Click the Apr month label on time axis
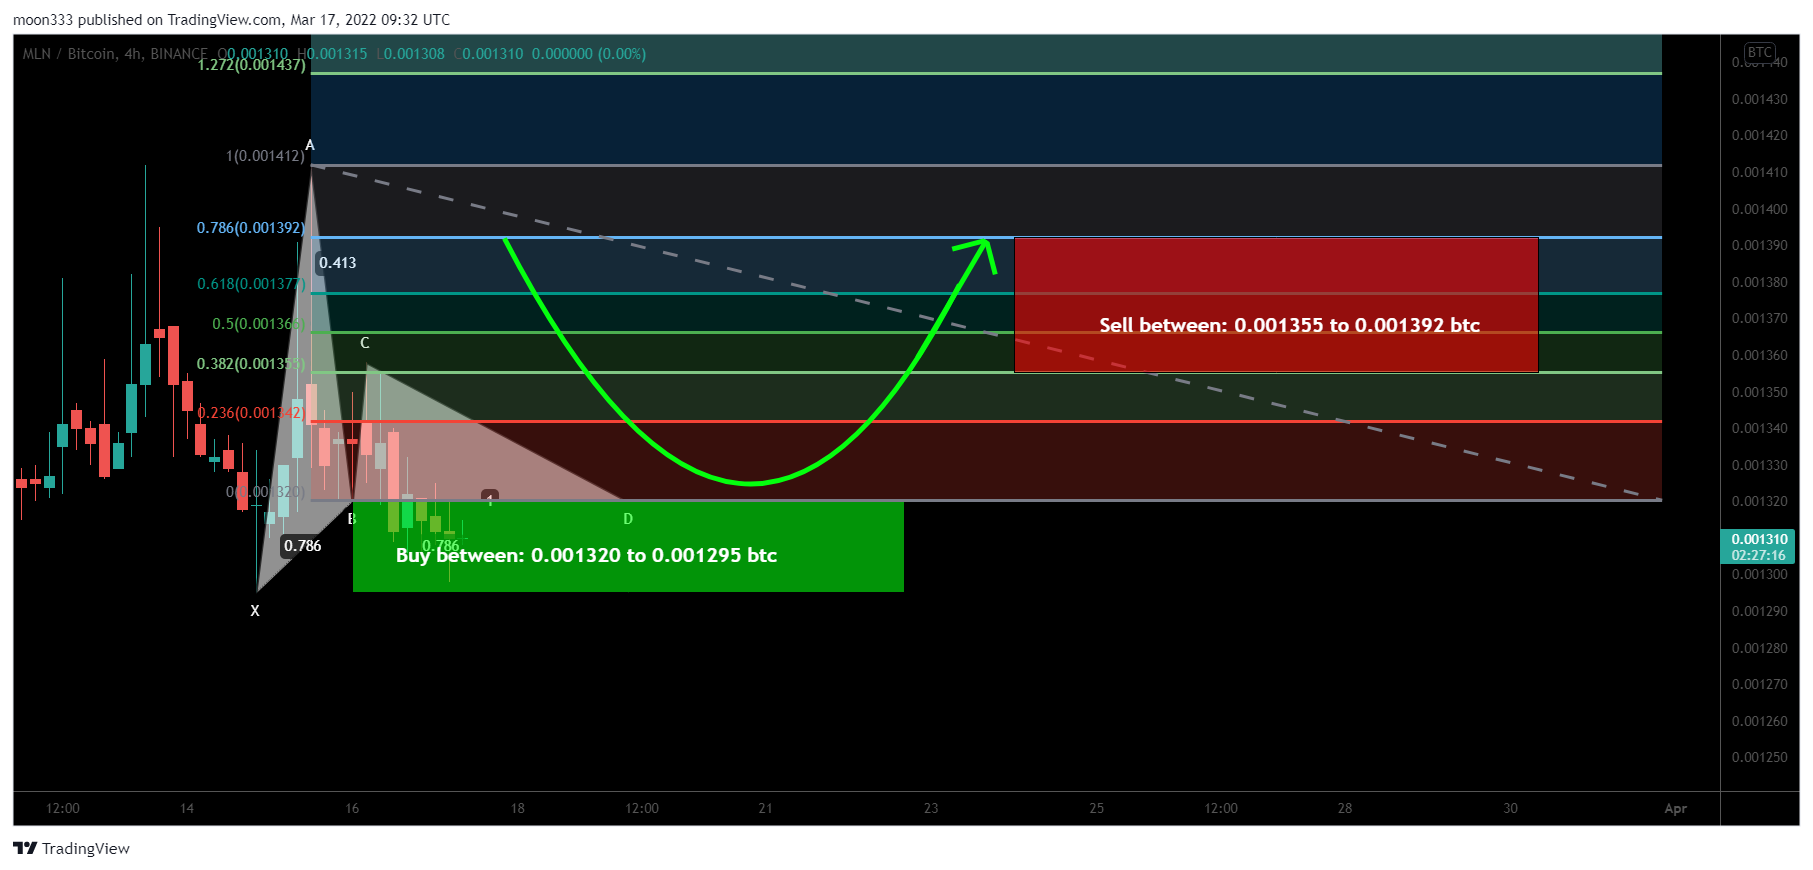Image resolution: width=1813 pixels, height=870 pixels. click(1676, 809)
